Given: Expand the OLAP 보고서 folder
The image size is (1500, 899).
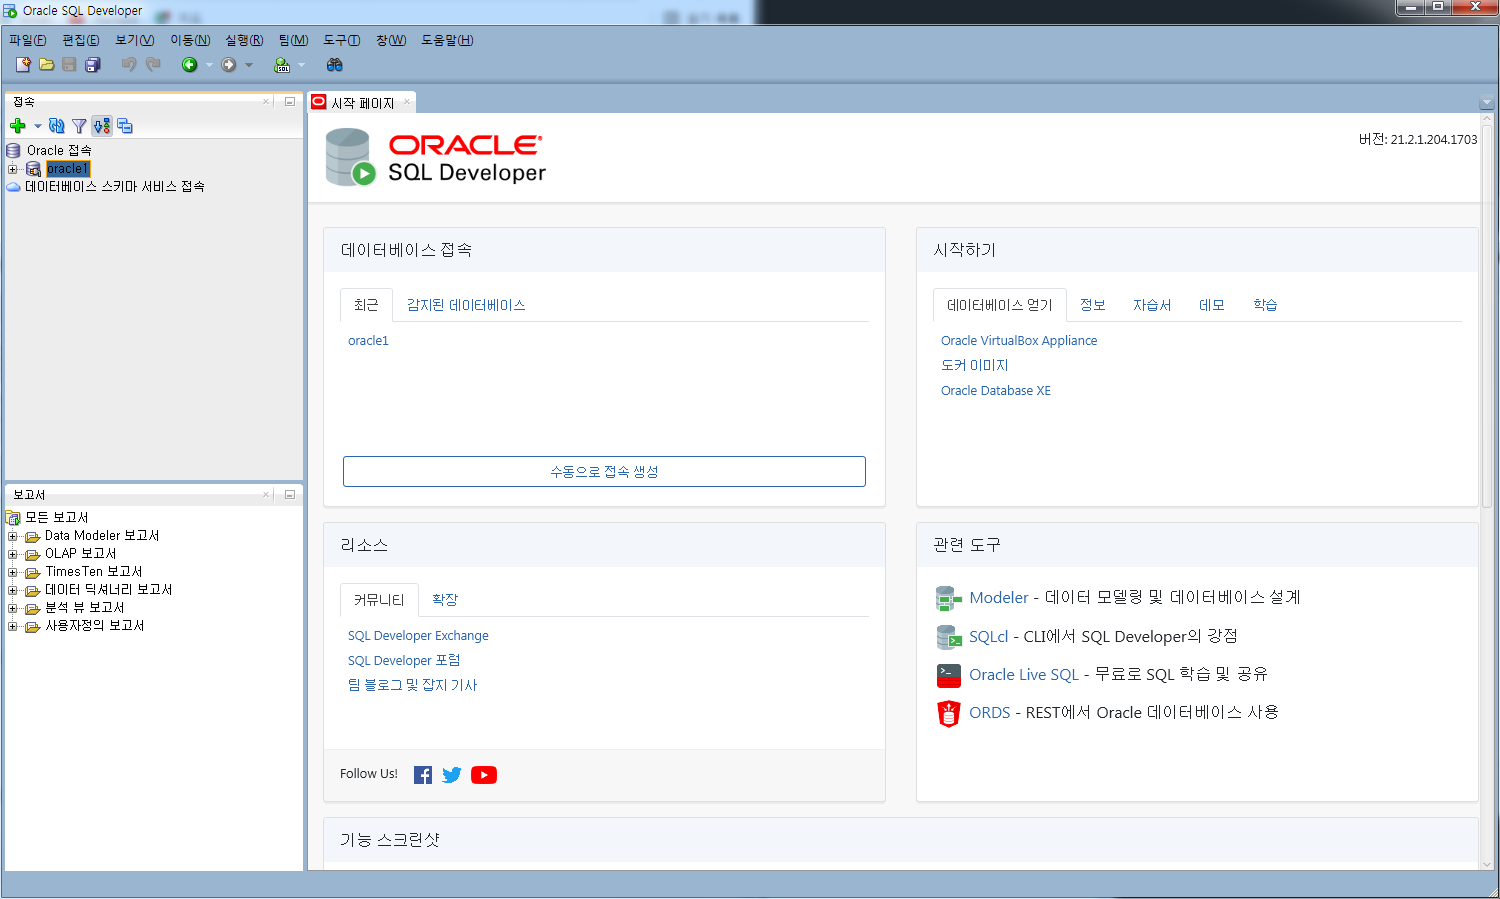Looking at the screenshot, I should [x=12, y=554].
